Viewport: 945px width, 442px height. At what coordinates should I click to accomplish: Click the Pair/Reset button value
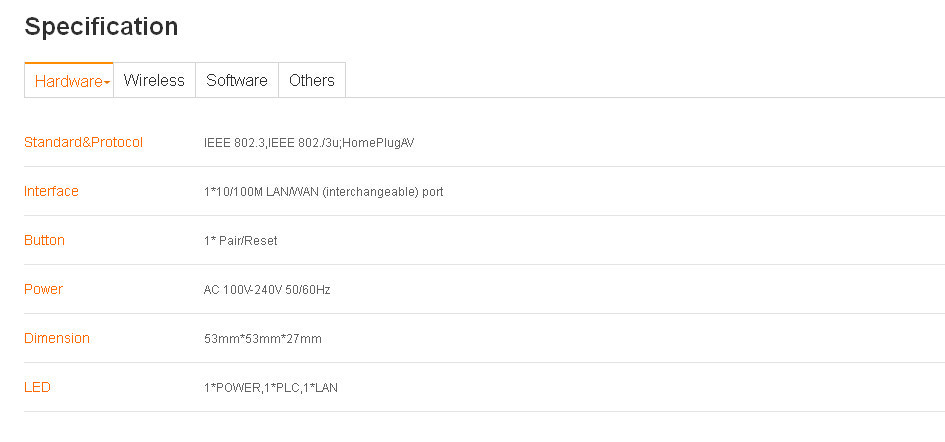pos(245,241)
